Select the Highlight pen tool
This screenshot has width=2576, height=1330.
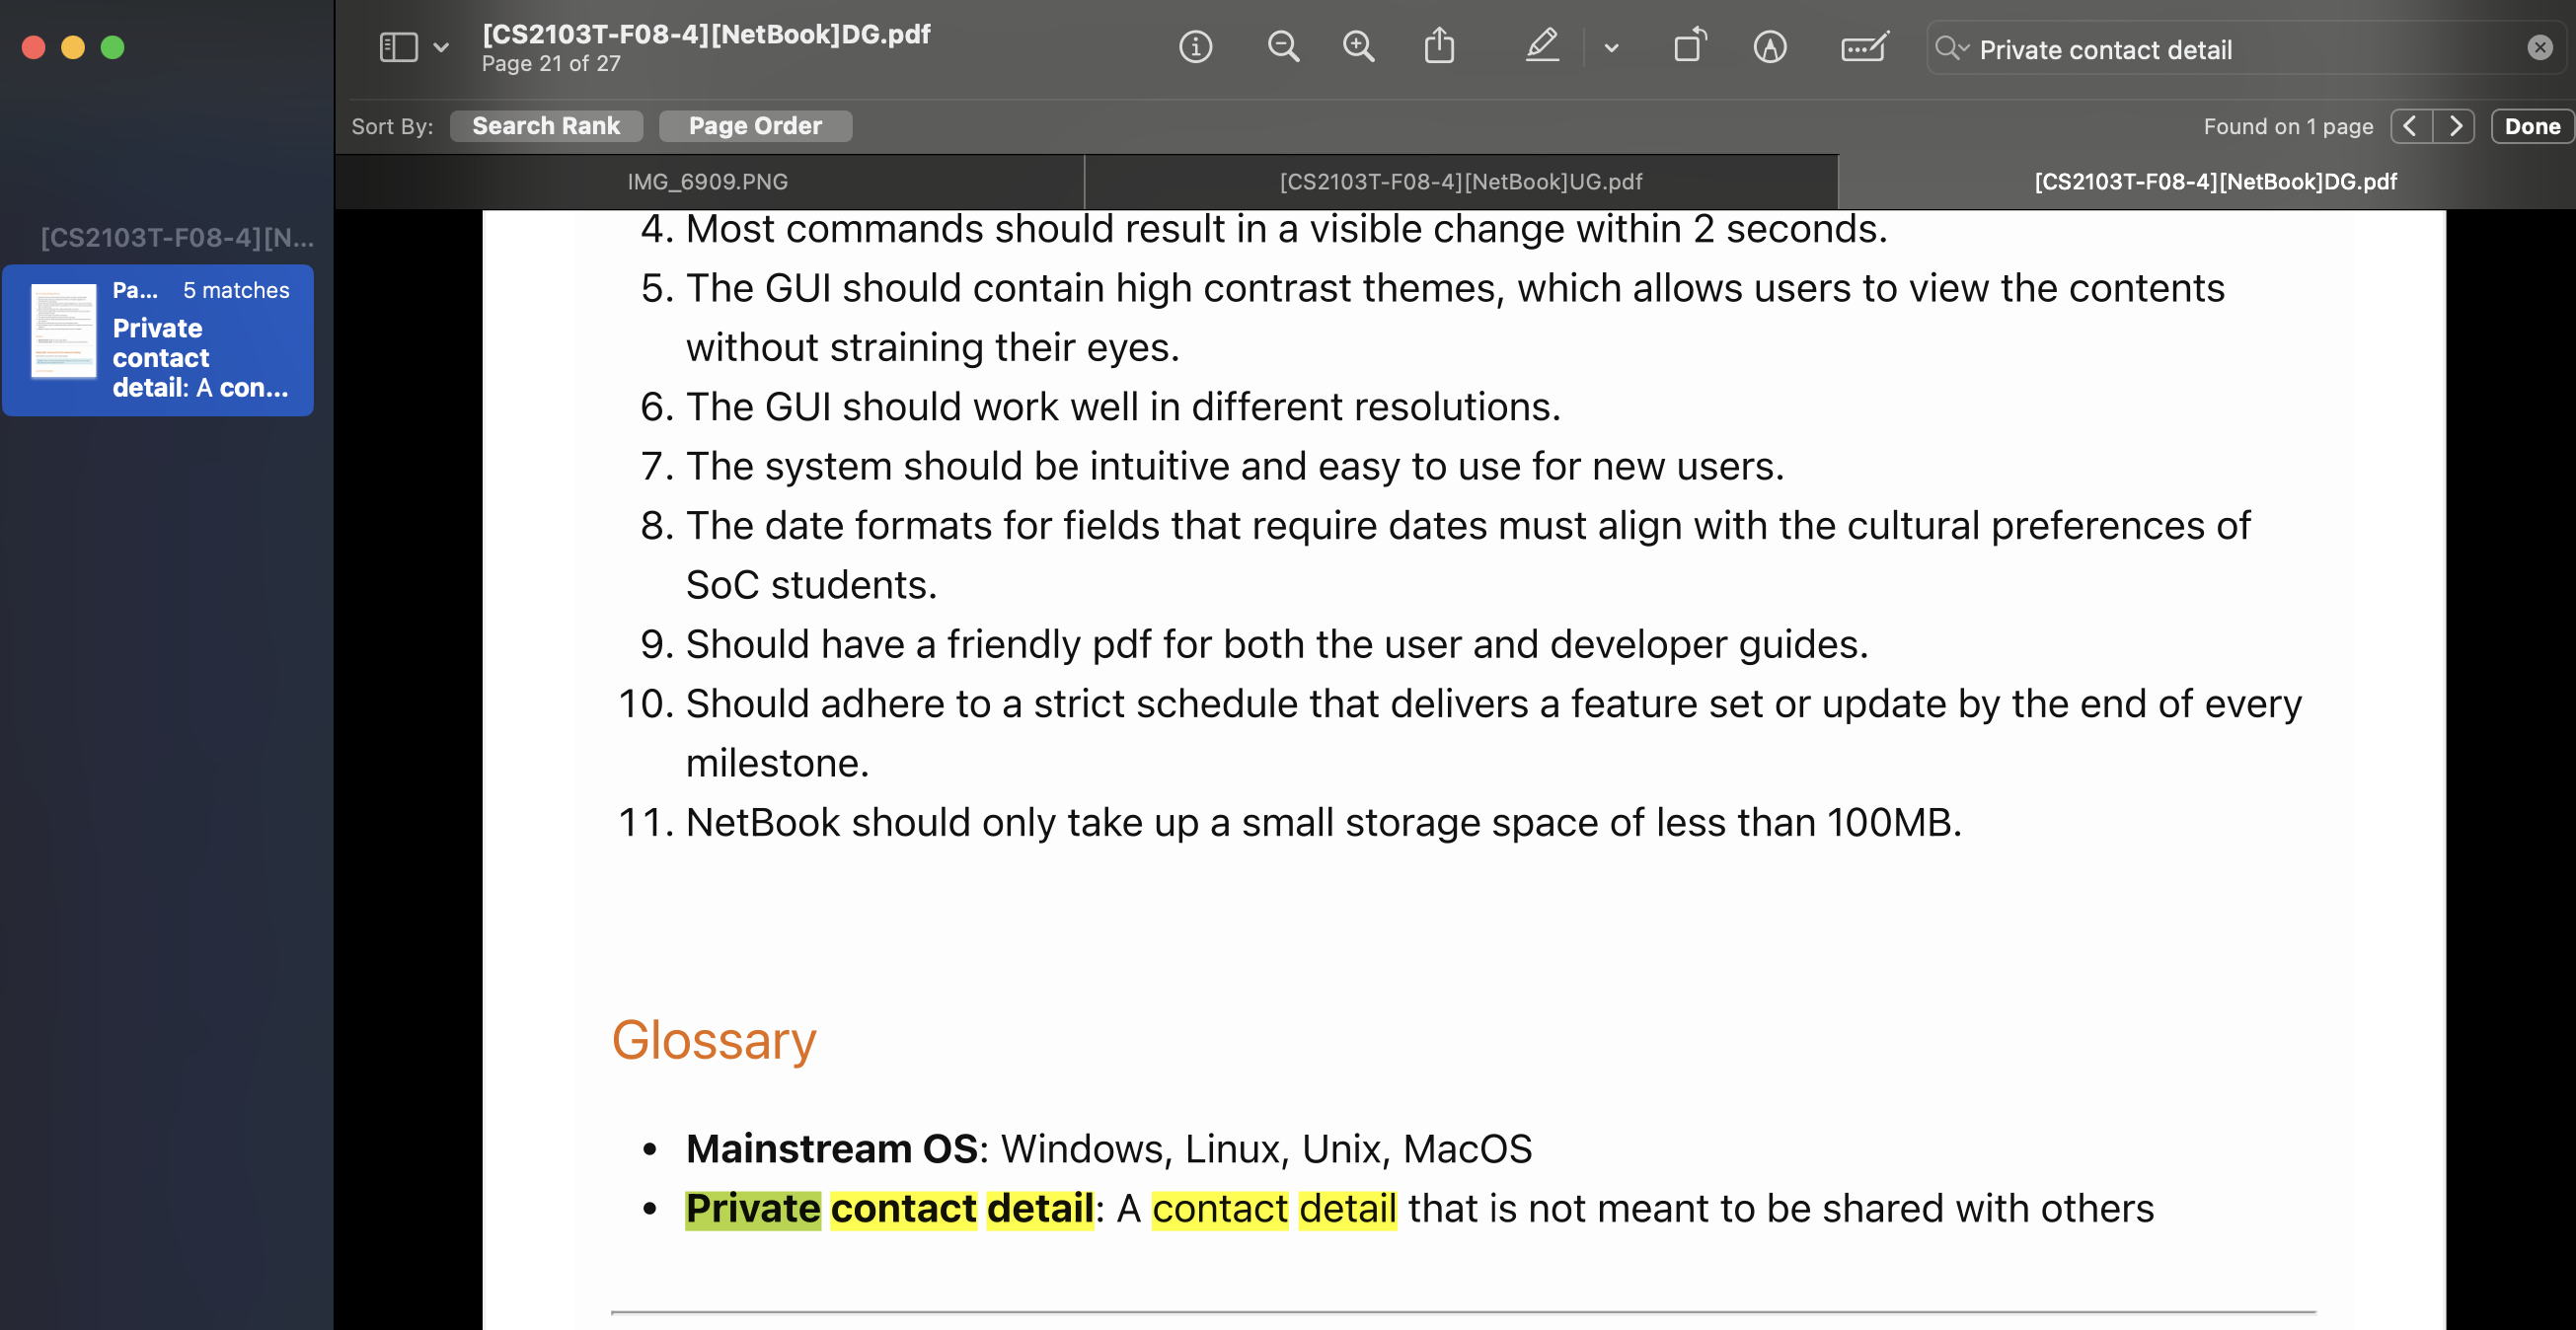[x=1541, y=47]
